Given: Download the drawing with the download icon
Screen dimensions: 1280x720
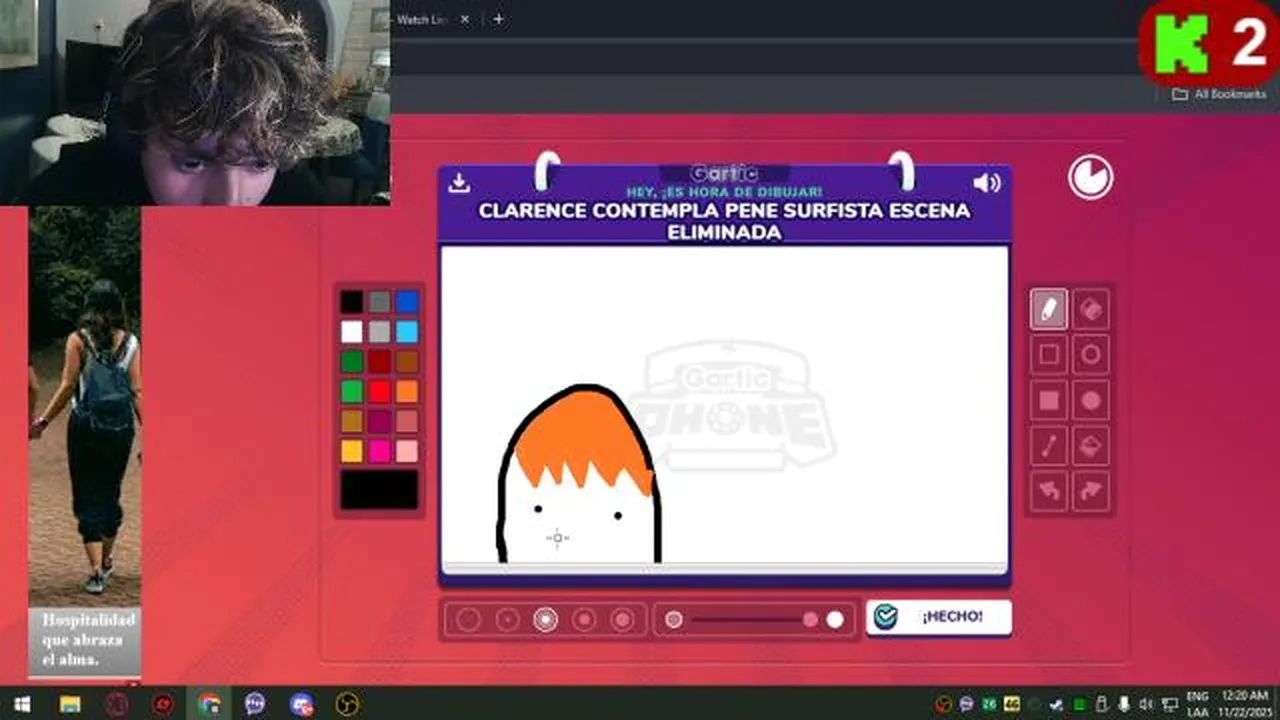Looking at the screenshot, I should [x=459, y=182].
